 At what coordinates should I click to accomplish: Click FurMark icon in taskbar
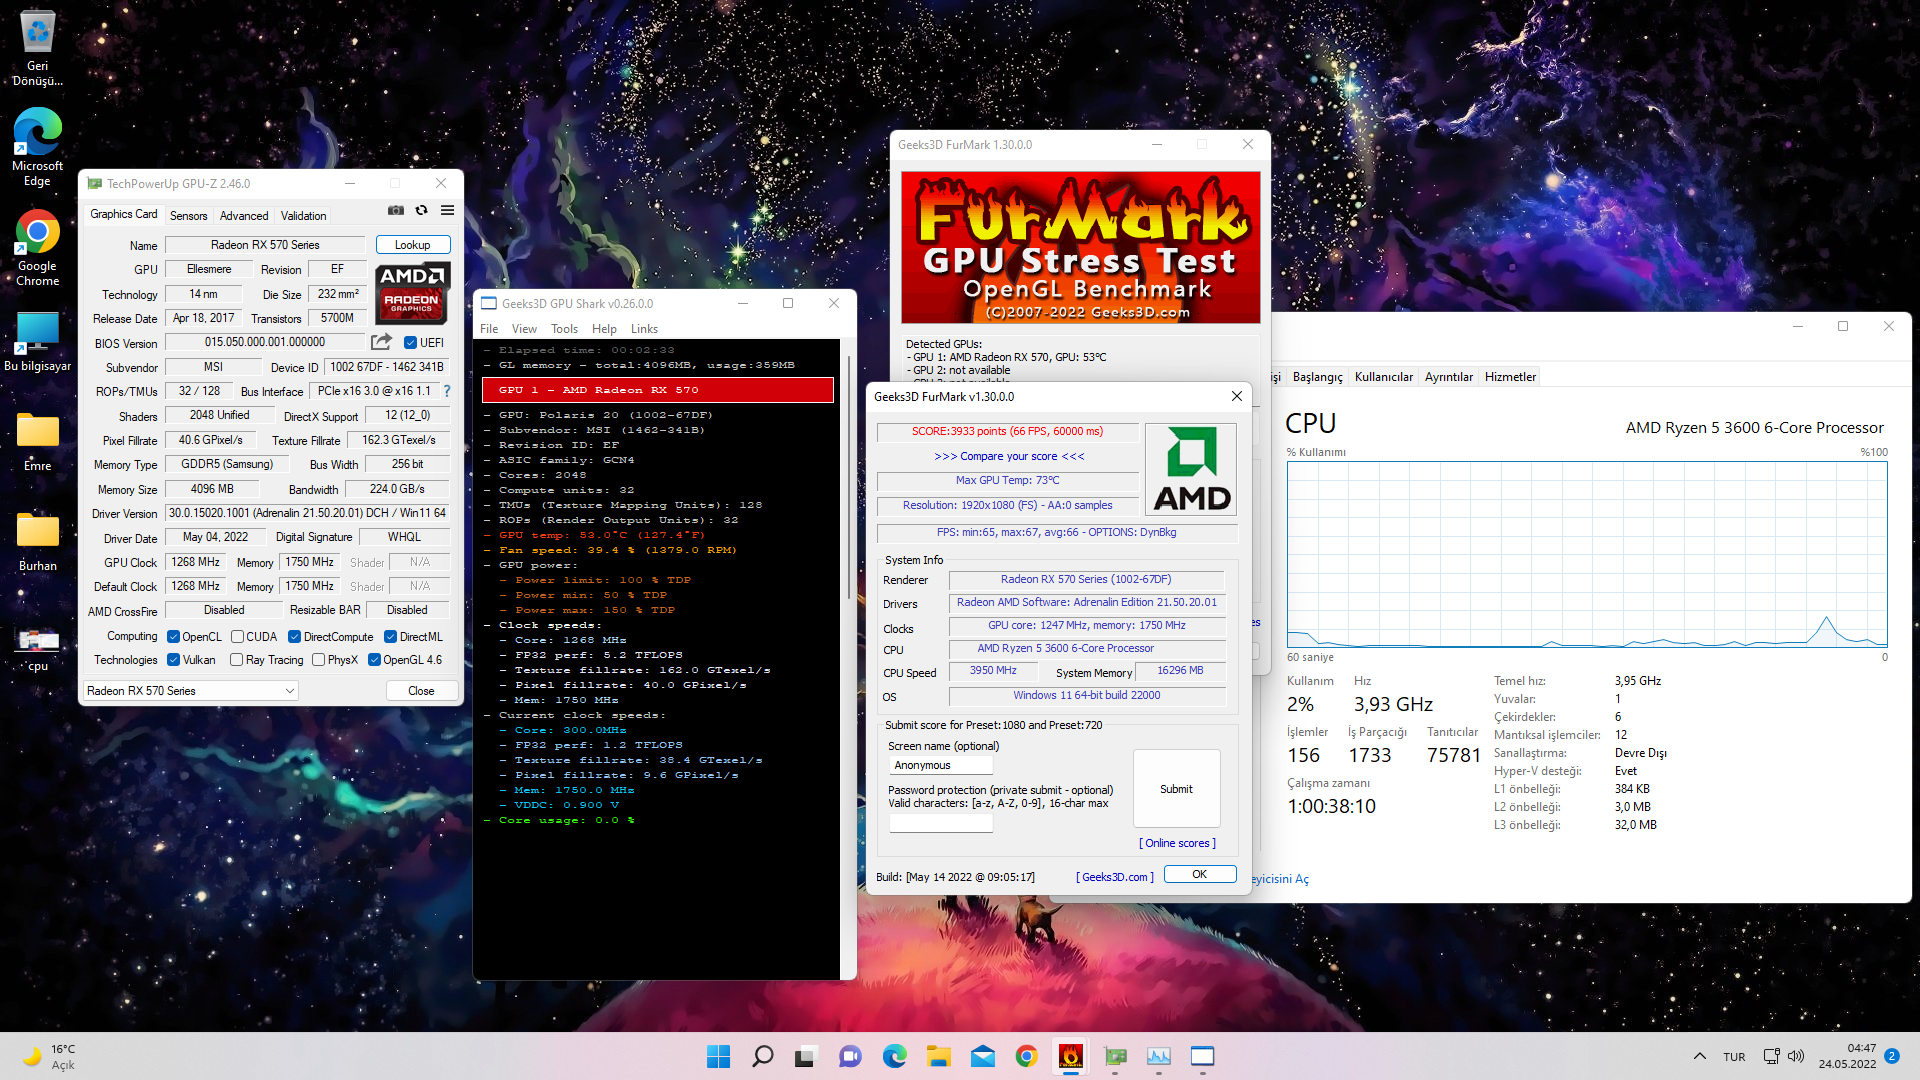[1071, 1056]
